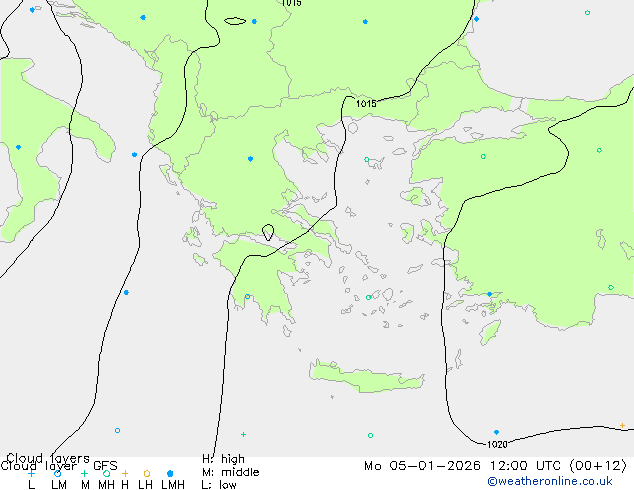Click the green circle MH legend symbol
This screenshot has height=490, width=634.
click(106, 473)
